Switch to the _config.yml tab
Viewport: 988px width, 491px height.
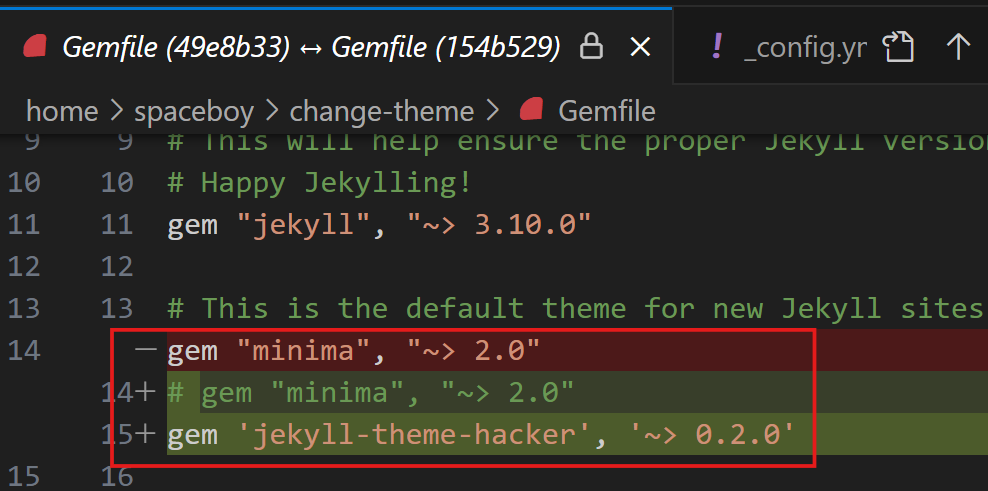(x=805, y=47)
